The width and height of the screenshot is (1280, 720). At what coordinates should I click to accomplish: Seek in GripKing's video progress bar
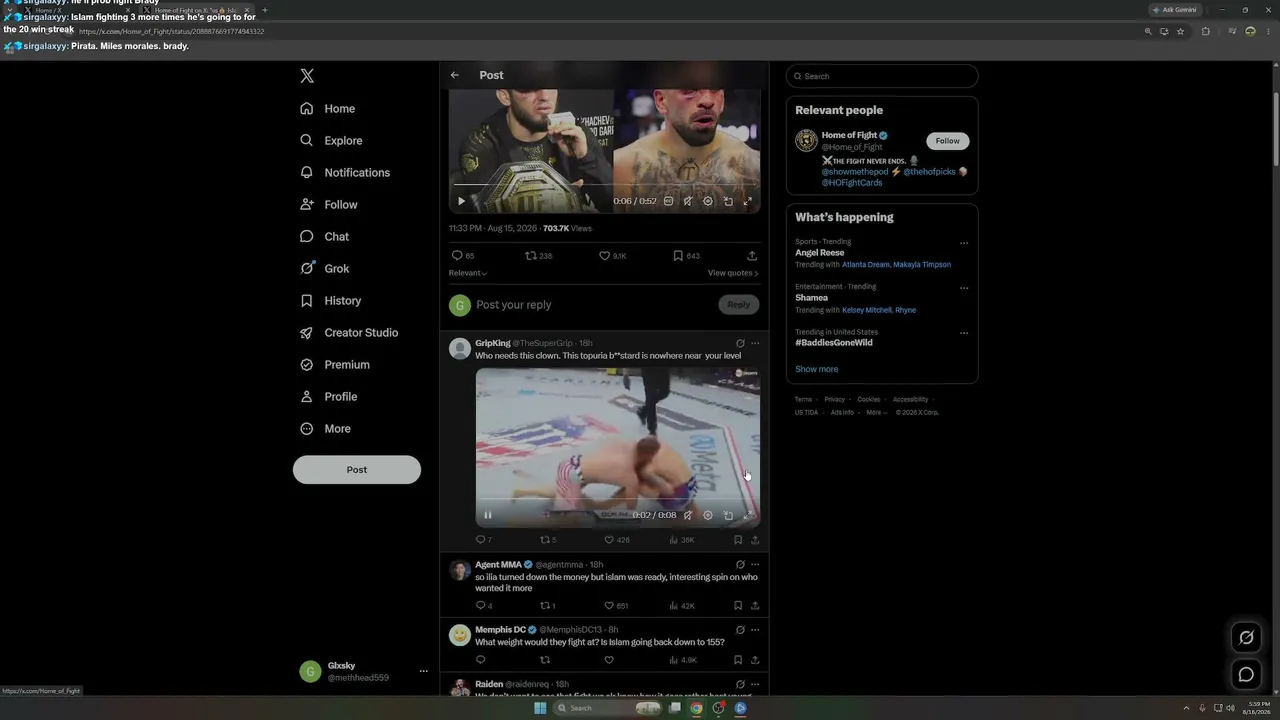coord(618,499)
